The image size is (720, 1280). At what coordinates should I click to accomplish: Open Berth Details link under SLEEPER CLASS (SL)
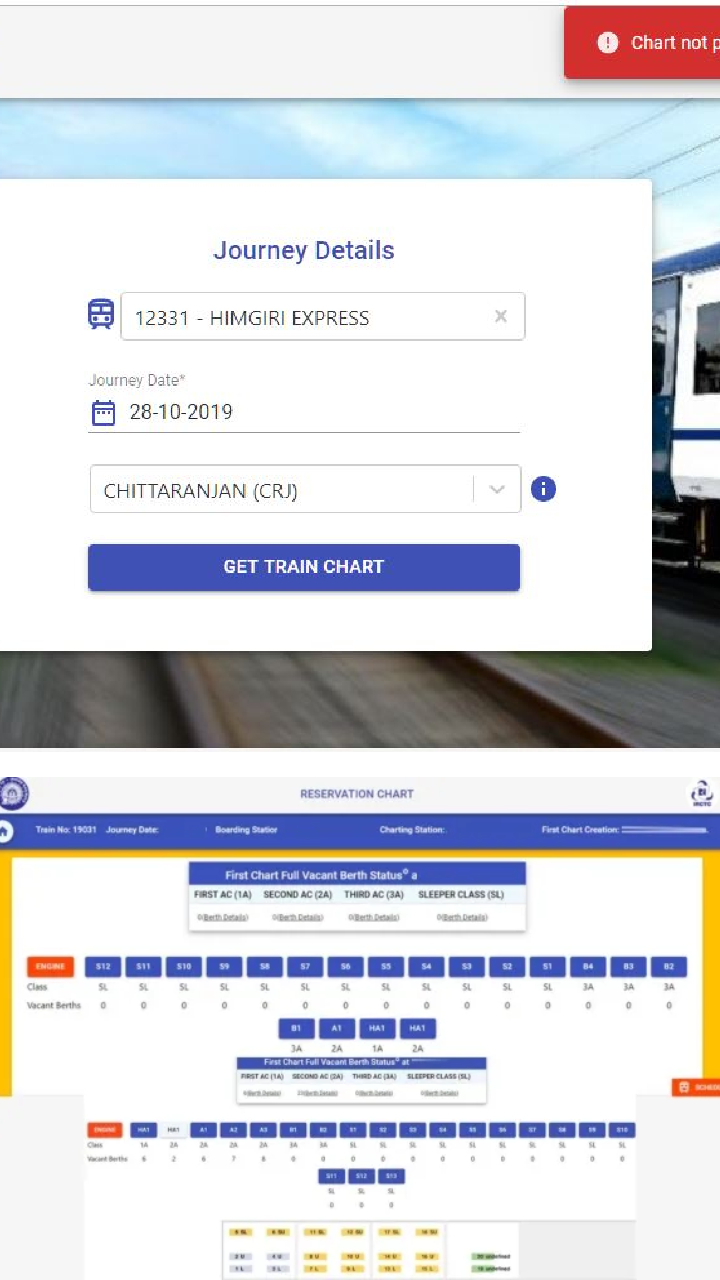(x=463, y=917)
